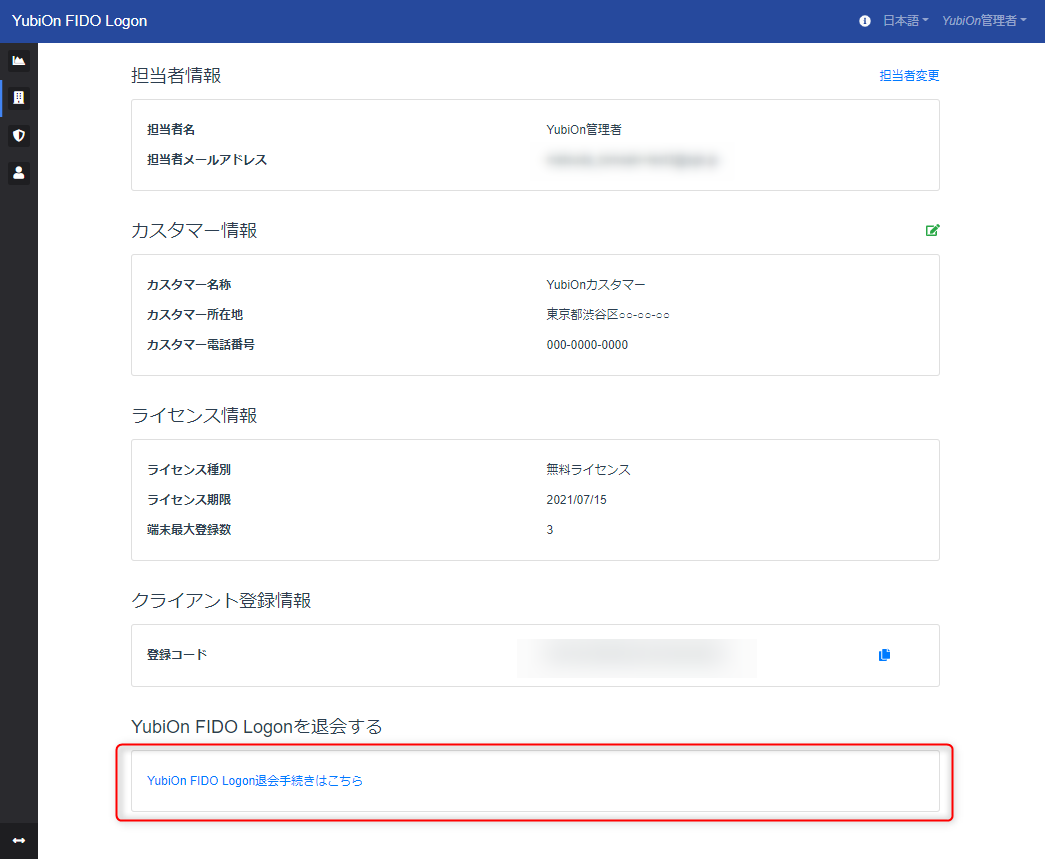1045x859 pixels.
Task: Click the カスタマー所在地 label
Action: [195, 315]
